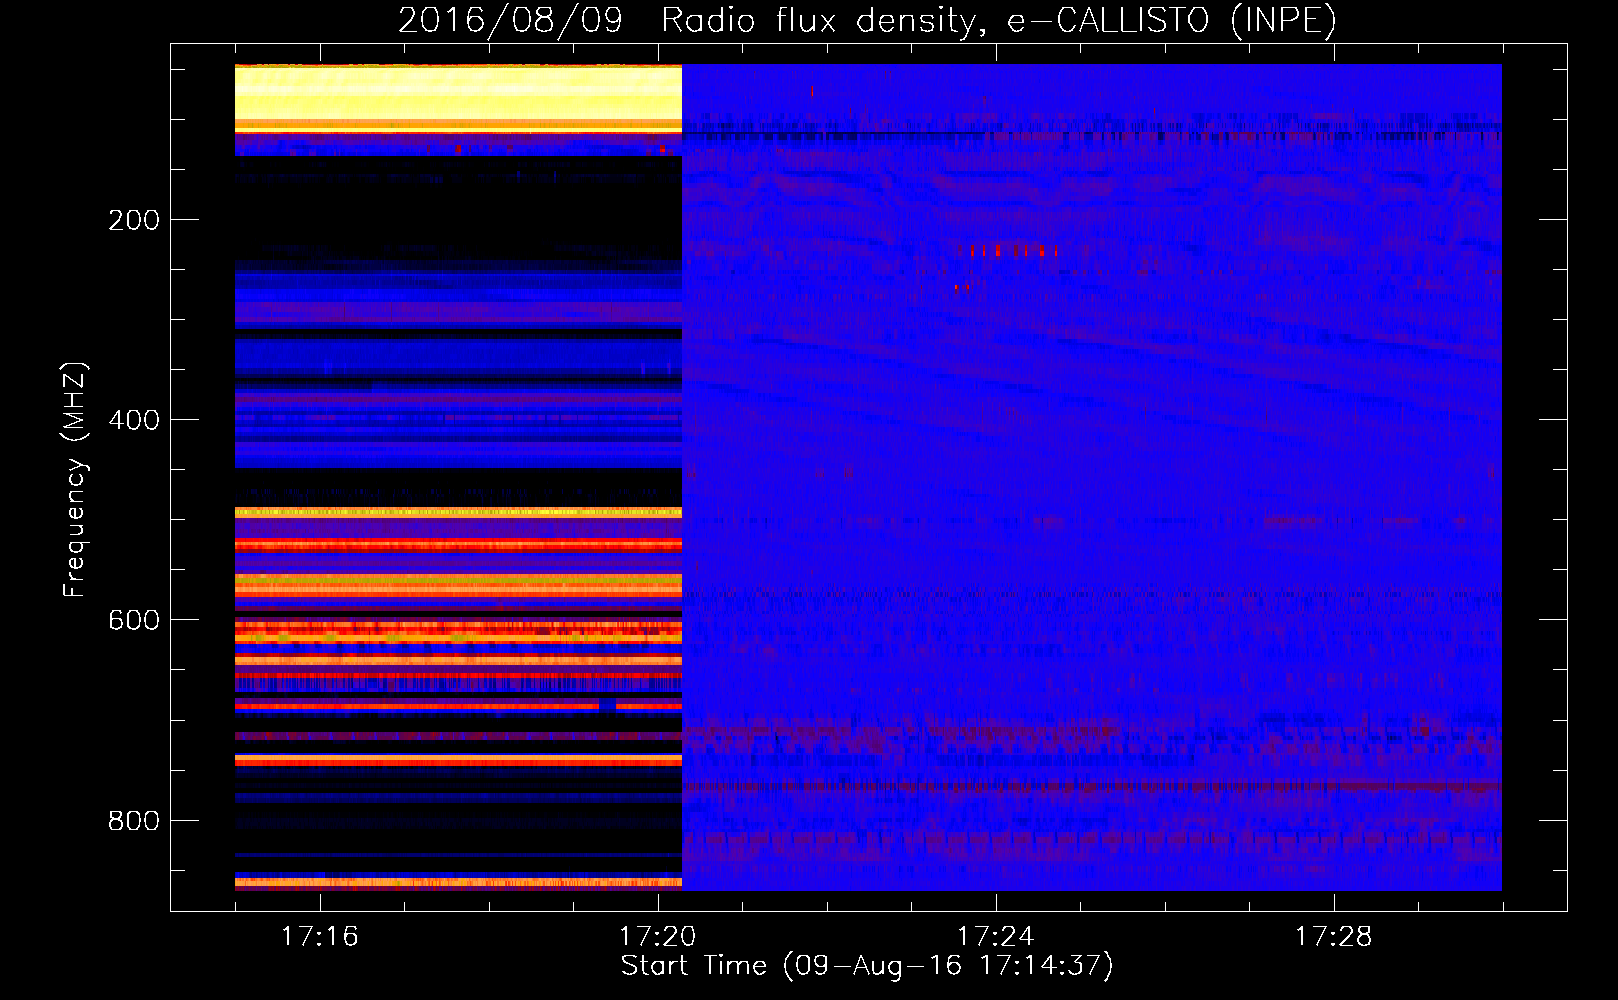The height and width of the screenshot is (1000, 1618).
Task: Select the 400 frequency tick label
Action: tap(134, 420)
